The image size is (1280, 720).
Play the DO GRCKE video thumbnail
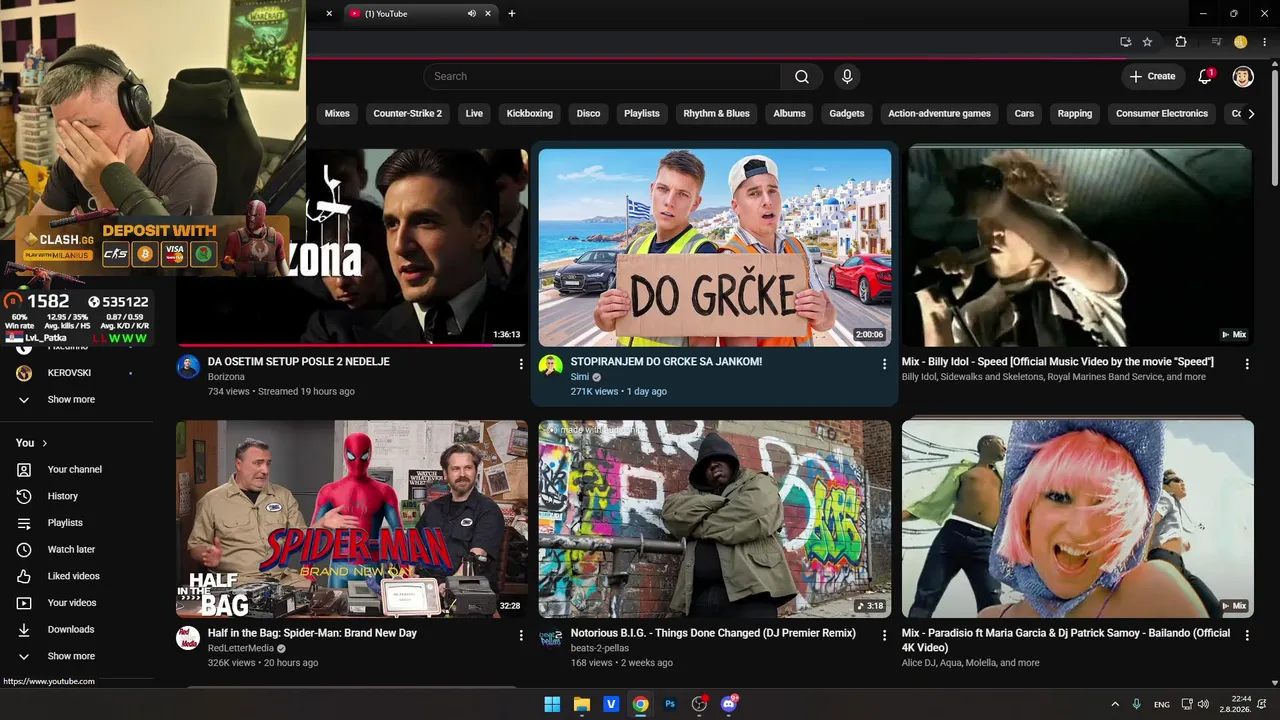point(715,247)
